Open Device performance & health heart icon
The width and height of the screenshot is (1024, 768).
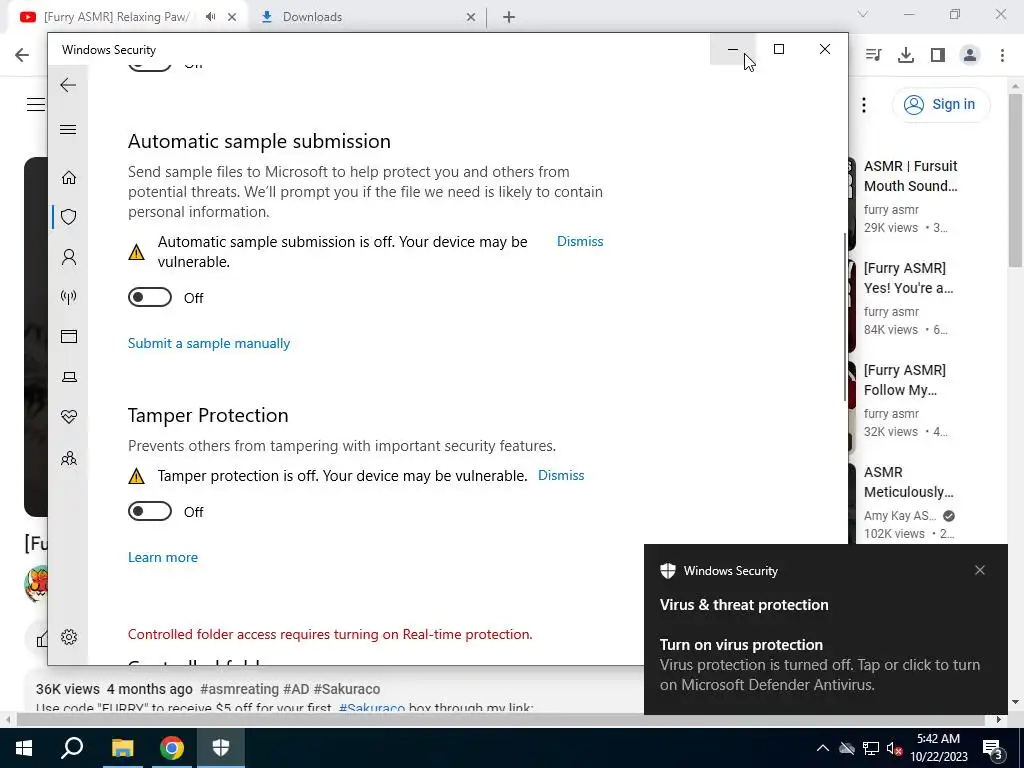pos(69,417)
